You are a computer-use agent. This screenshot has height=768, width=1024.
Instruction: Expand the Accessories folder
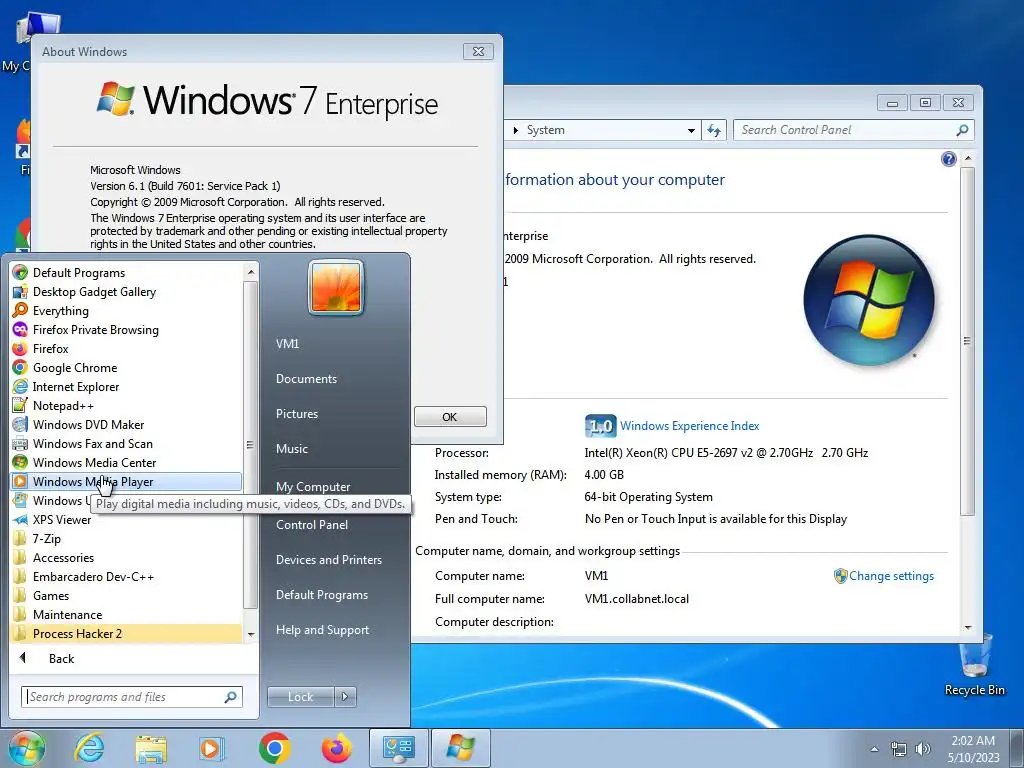127,558
